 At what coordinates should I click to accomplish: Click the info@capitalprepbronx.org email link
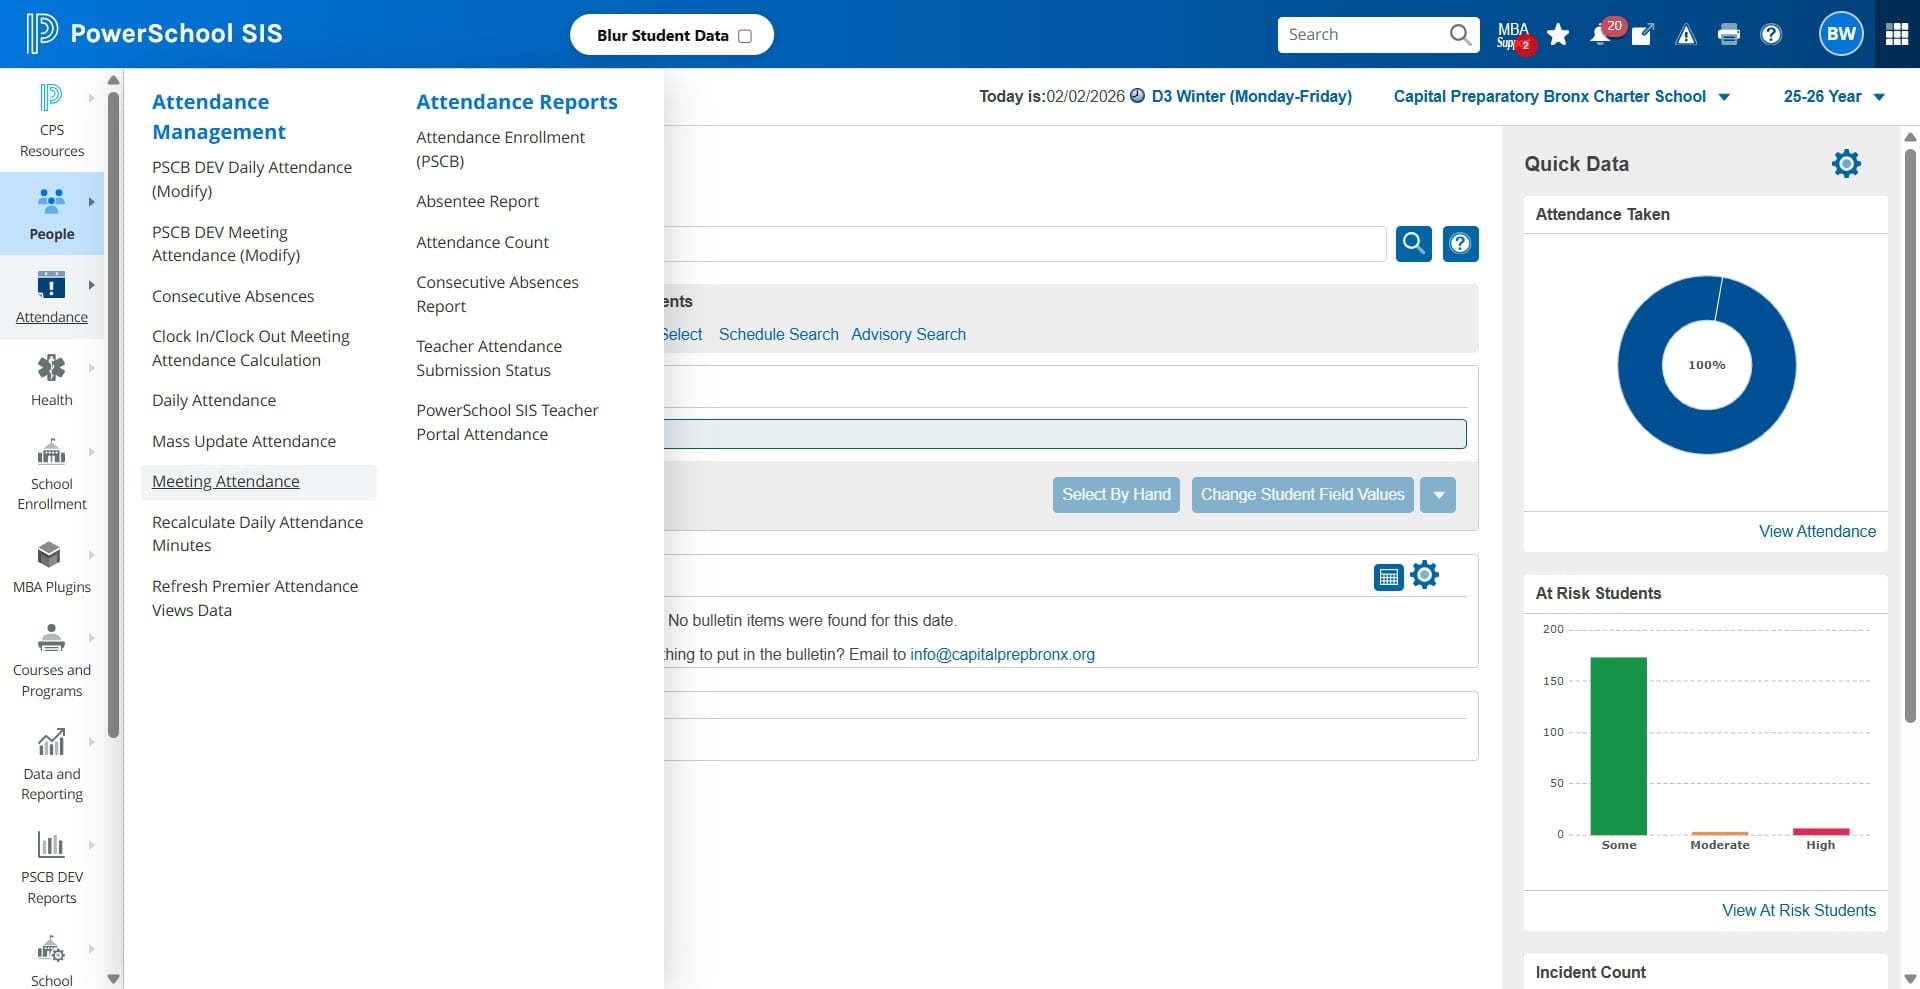coord(1002,654)
